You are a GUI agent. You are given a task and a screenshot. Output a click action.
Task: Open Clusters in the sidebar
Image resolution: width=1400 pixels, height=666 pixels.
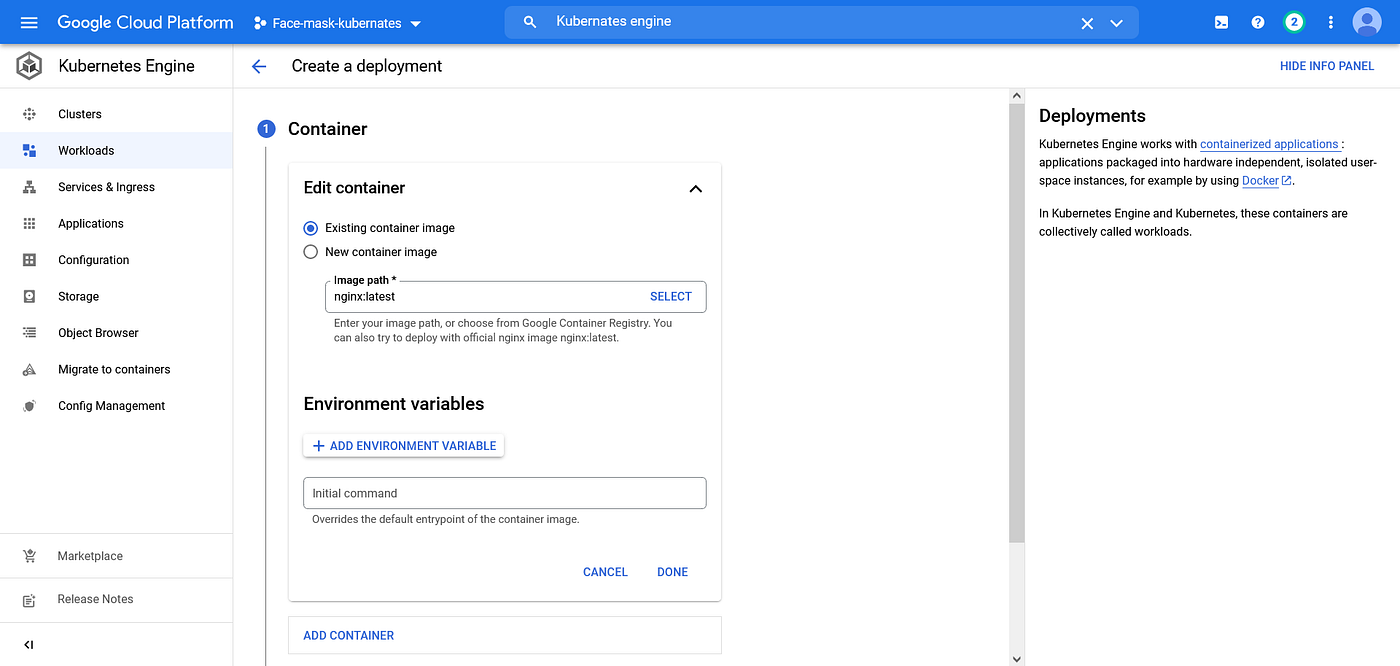click(116, 114)
